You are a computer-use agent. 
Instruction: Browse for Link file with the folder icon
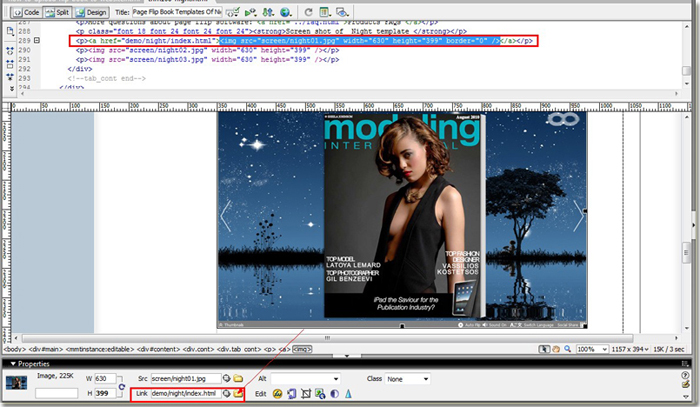238,393
